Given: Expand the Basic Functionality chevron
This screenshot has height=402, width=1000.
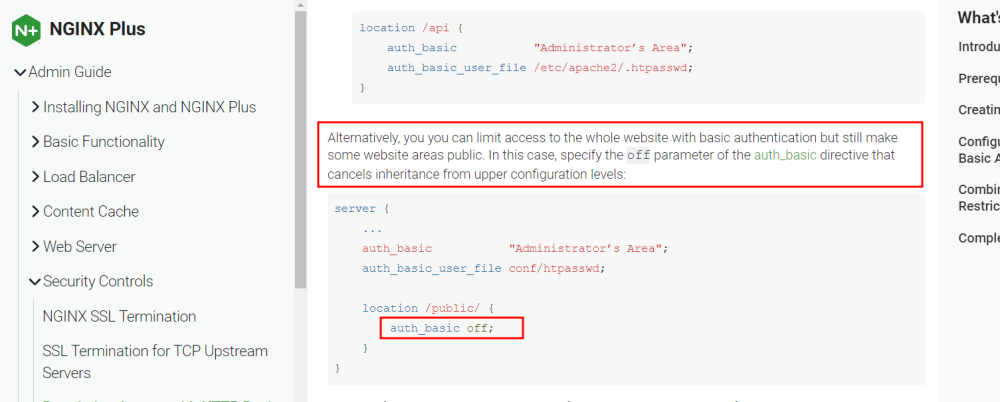Looking at the screenshot, I should [35, 142].
